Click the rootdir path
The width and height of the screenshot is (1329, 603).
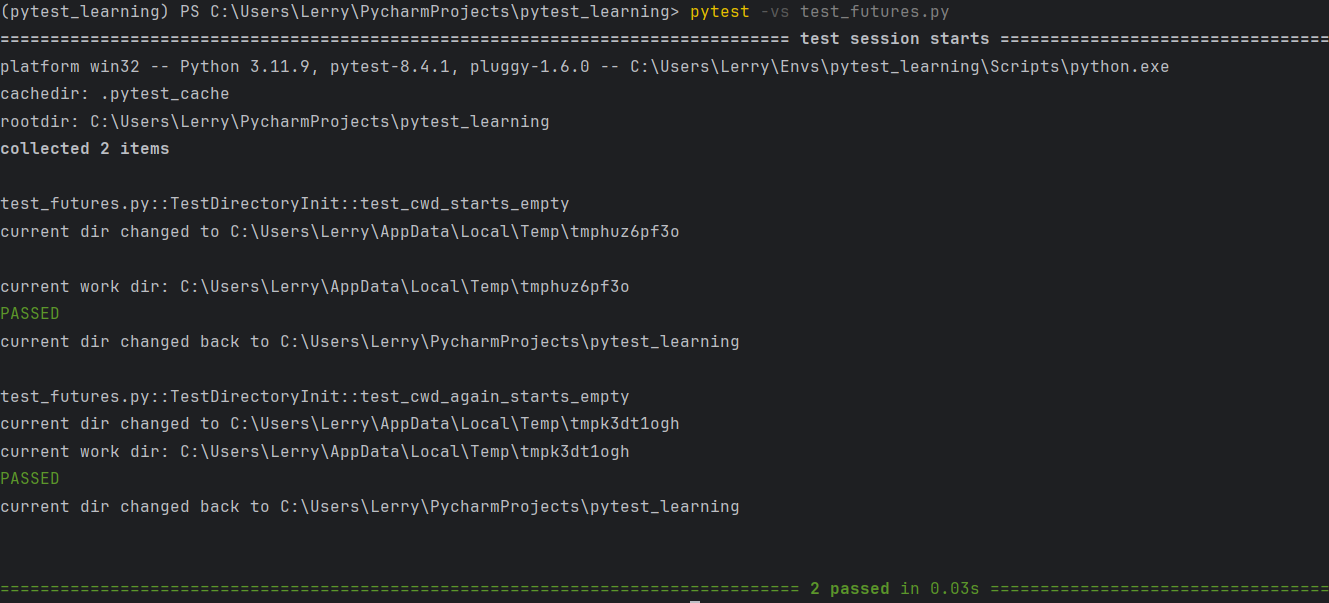tap(319, 122)
